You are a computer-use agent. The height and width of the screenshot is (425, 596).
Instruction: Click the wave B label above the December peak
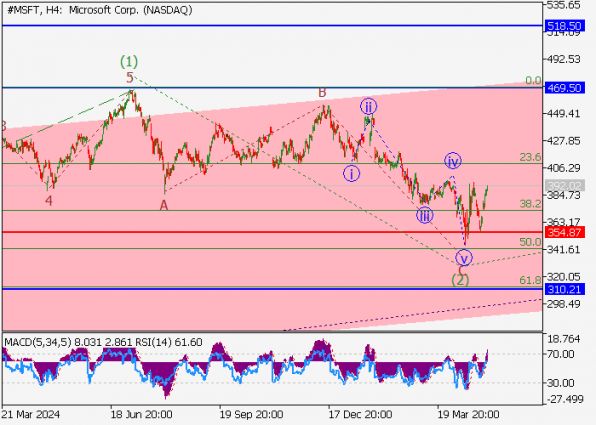tap(322, 92)
